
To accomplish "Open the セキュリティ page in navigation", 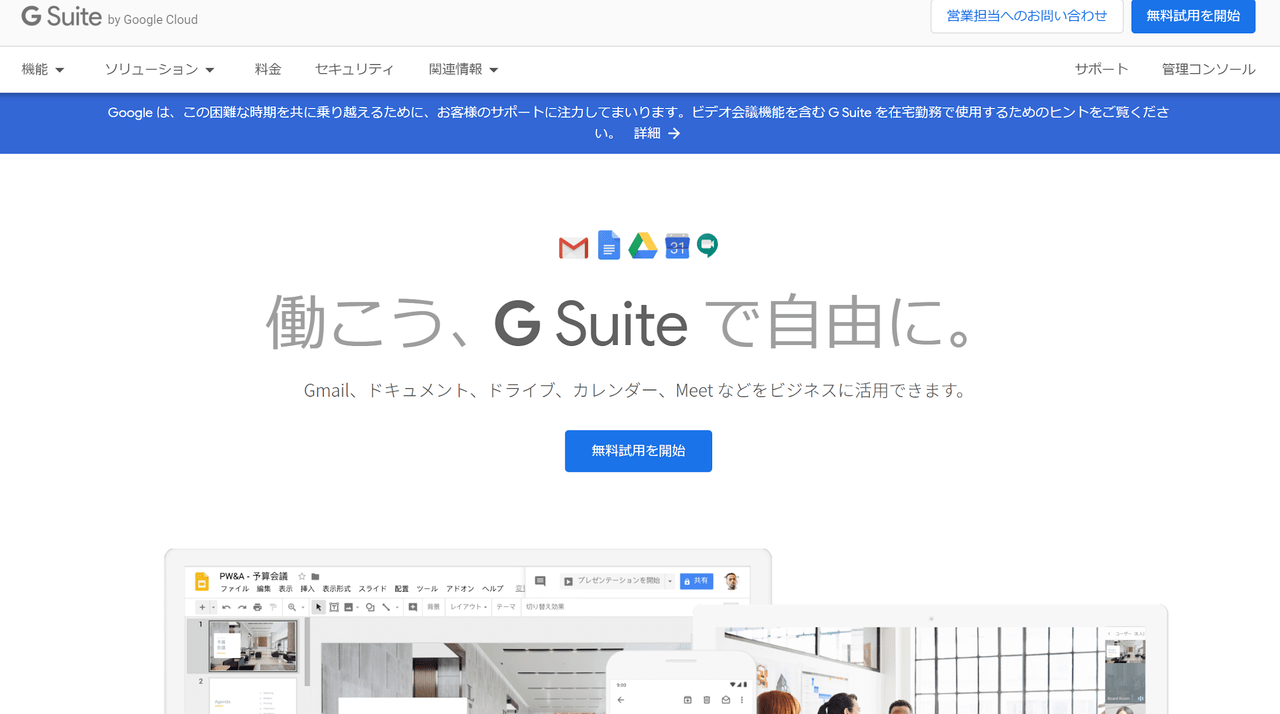I will click(x=354, y=69).
